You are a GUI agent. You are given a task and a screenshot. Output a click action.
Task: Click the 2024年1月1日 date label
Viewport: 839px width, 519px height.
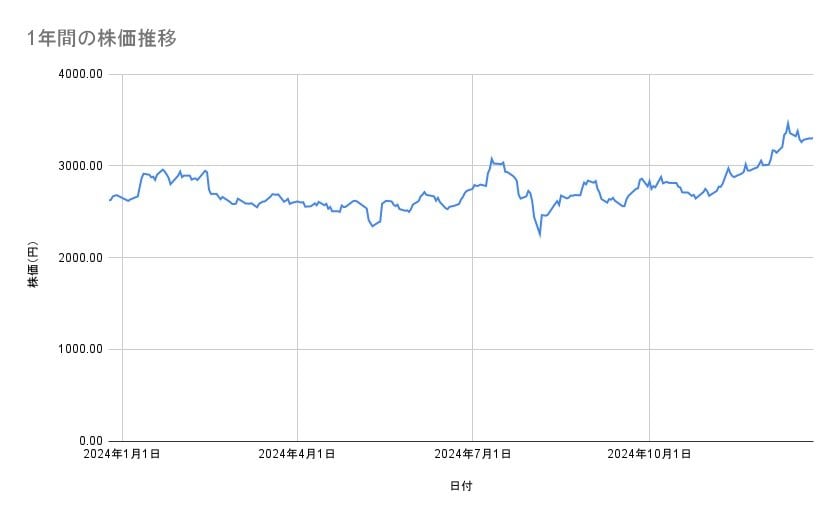point(122,455)
